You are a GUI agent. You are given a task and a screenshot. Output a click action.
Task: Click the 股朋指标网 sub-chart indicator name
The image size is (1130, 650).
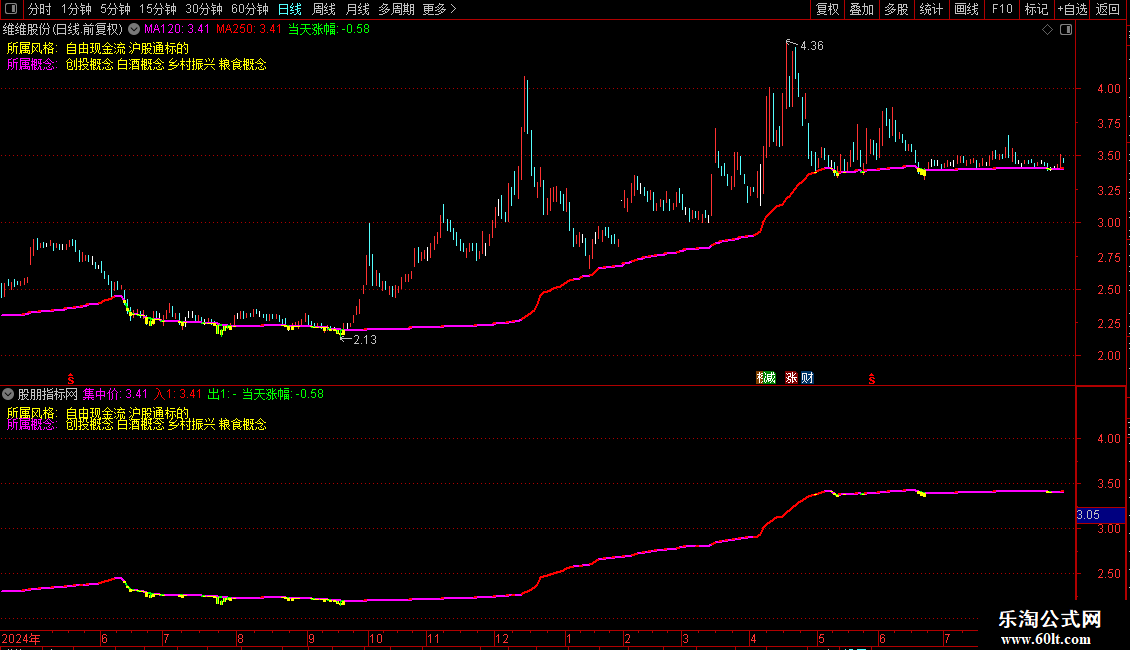pyautogui.click(x=48, y=394)
